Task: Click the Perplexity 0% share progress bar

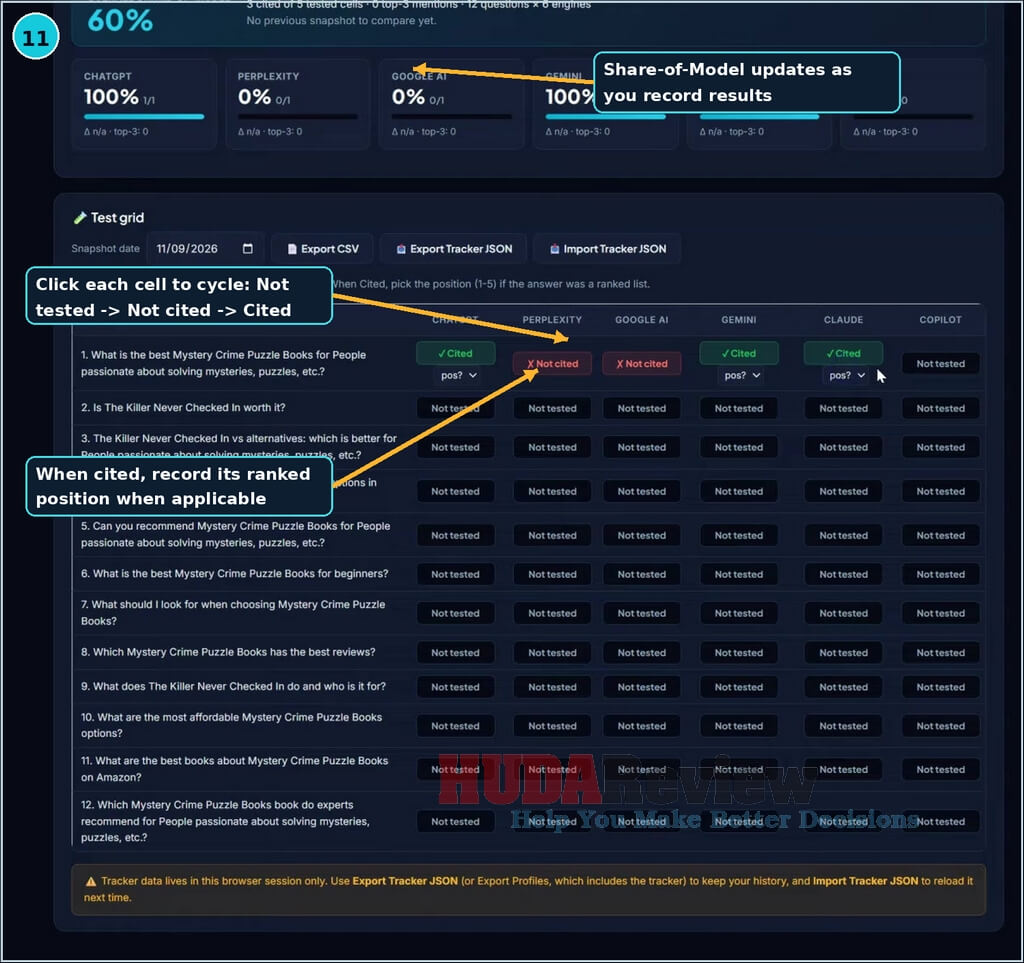Action: click(x=298, y=117)
